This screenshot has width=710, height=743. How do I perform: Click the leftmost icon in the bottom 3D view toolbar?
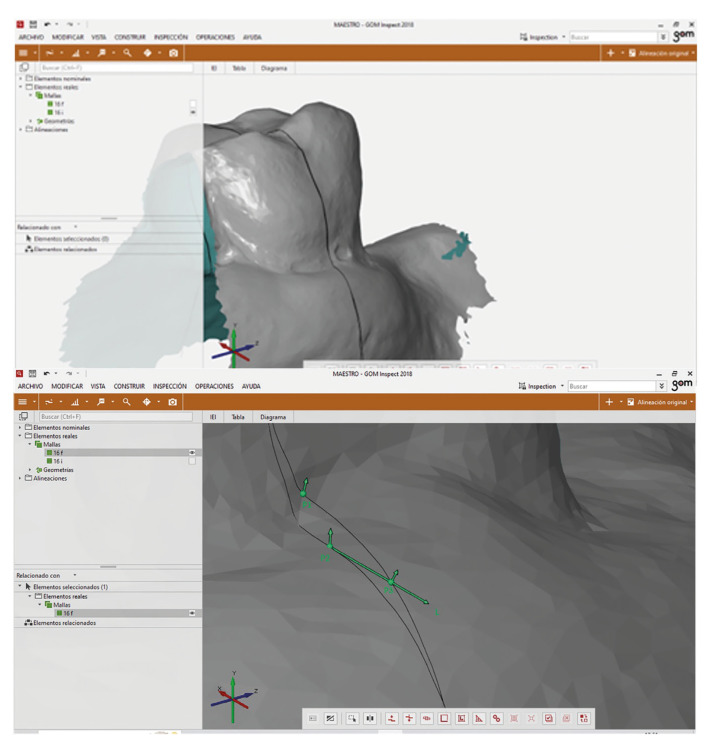(x=313, y=718)
